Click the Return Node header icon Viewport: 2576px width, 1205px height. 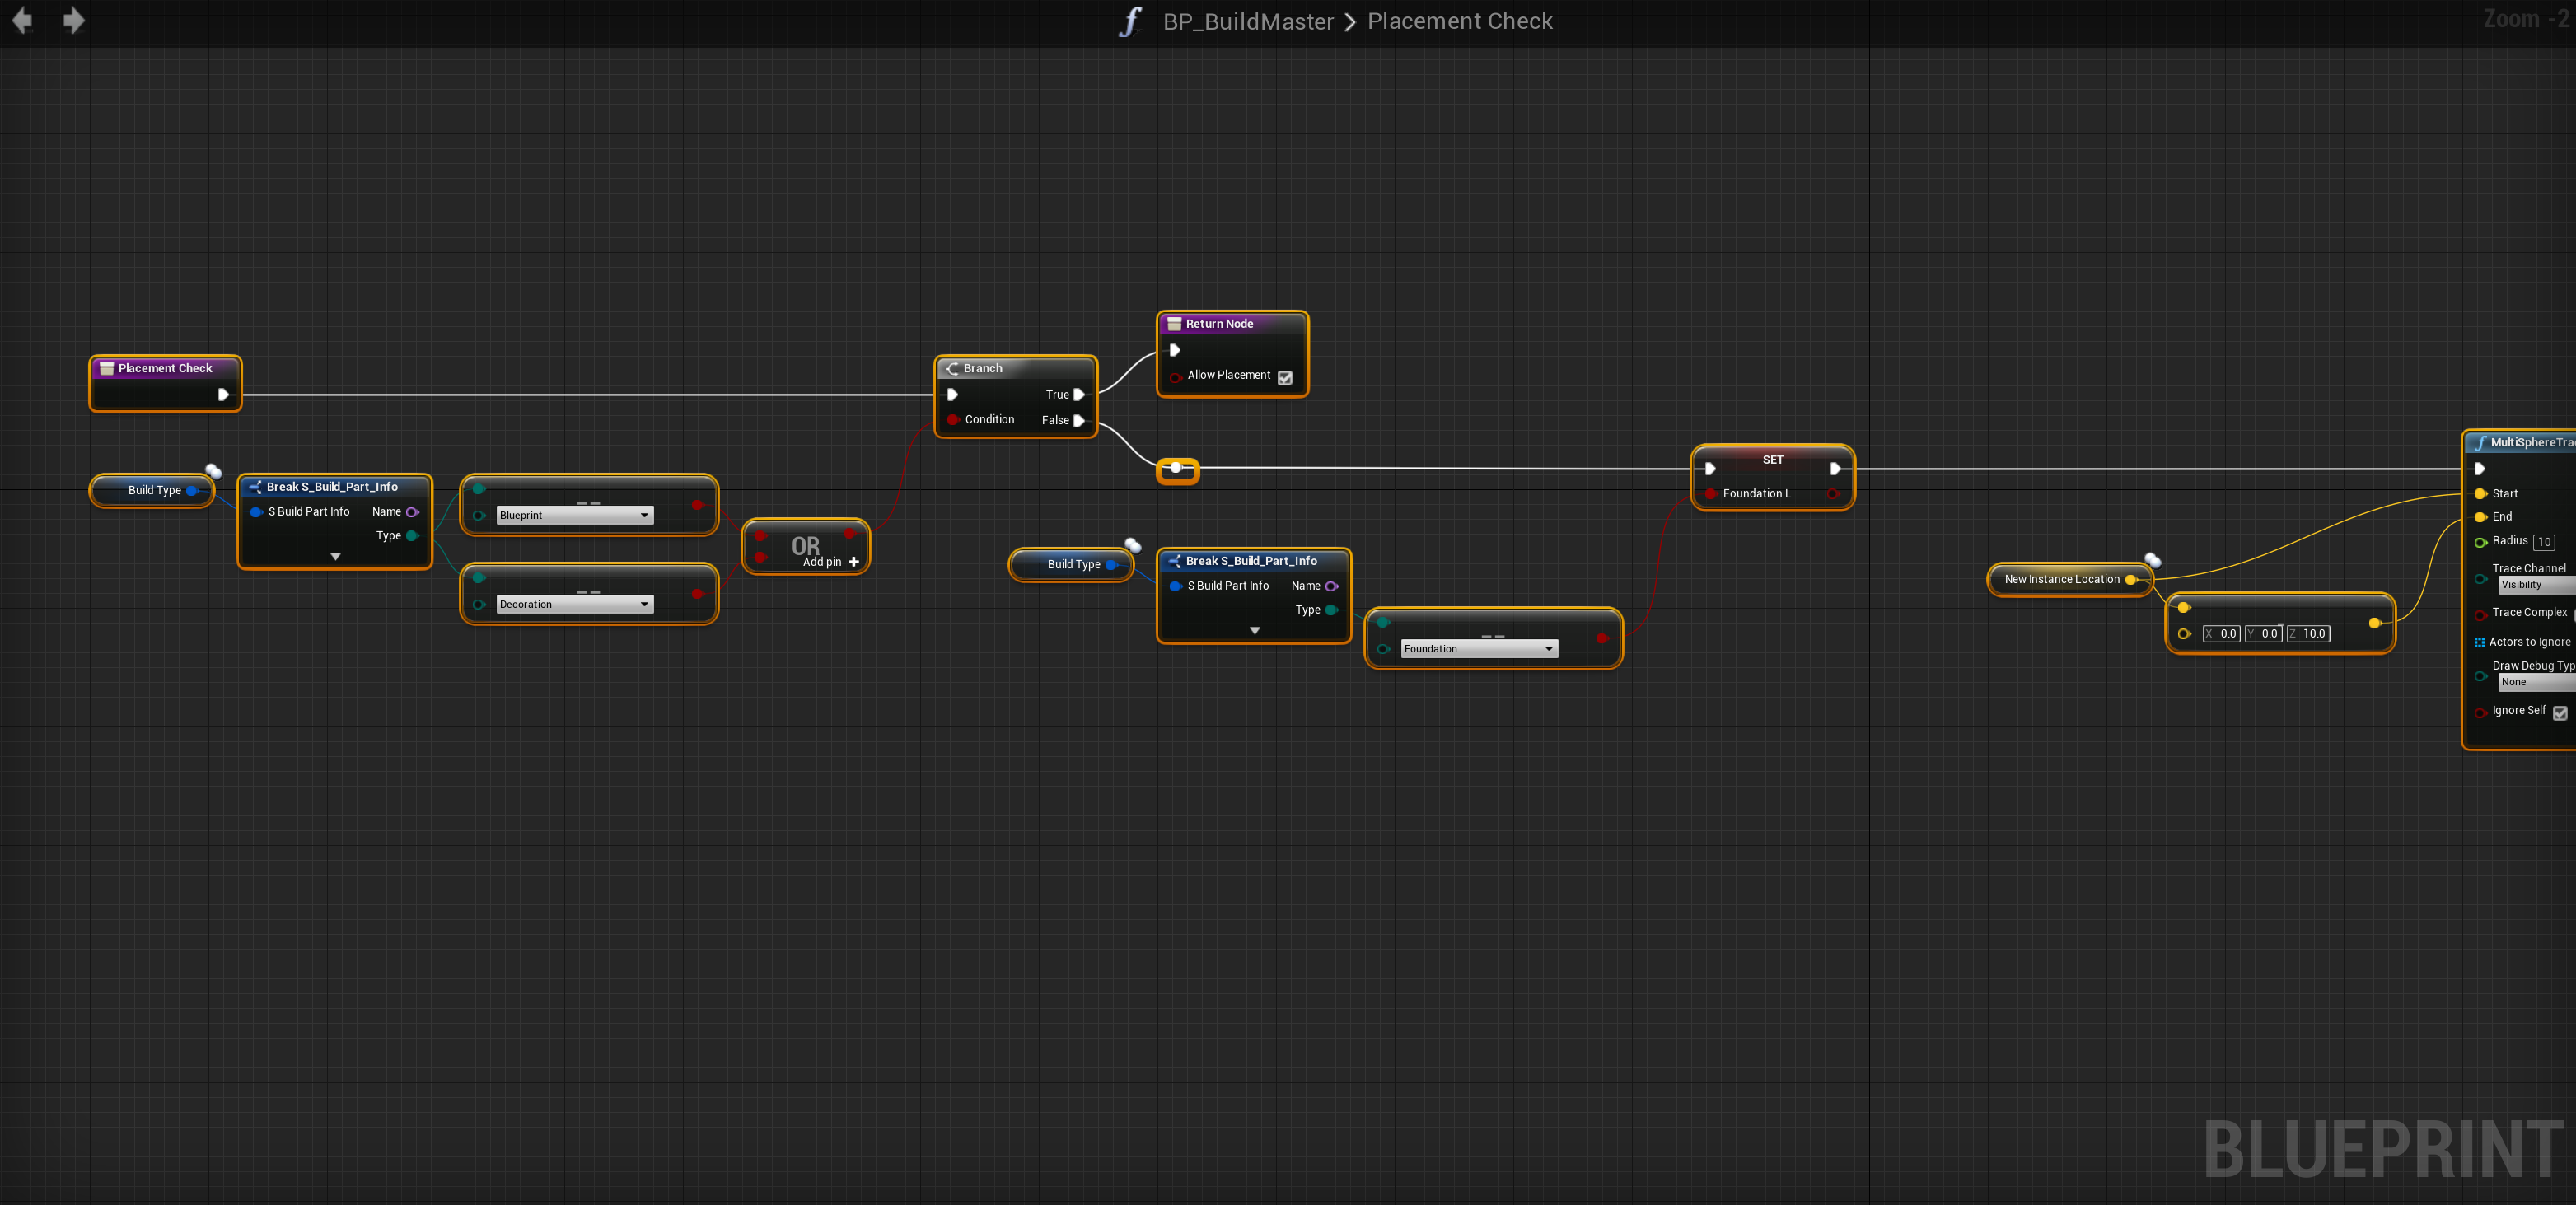coord(1174,324)
